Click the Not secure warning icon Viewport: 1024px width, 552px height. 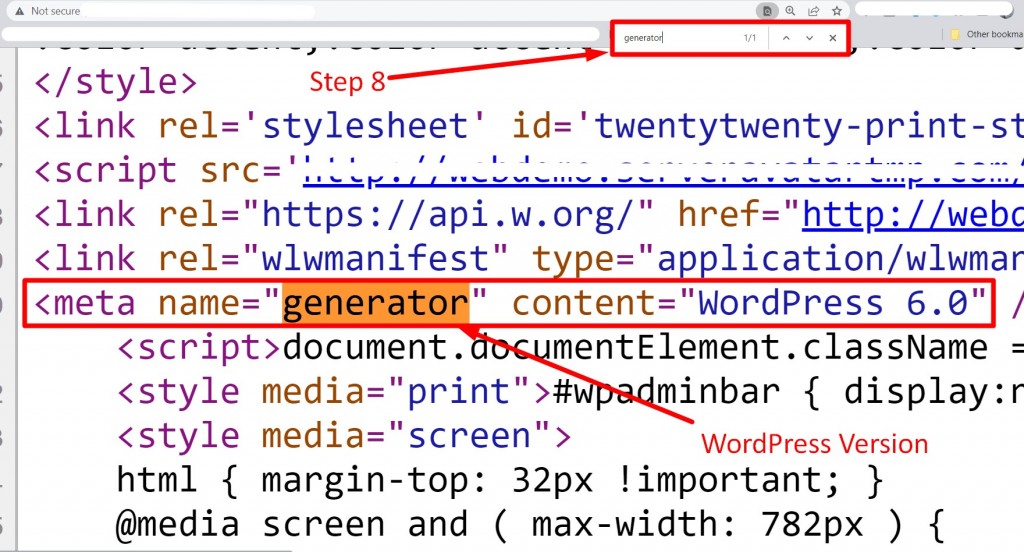20,11
